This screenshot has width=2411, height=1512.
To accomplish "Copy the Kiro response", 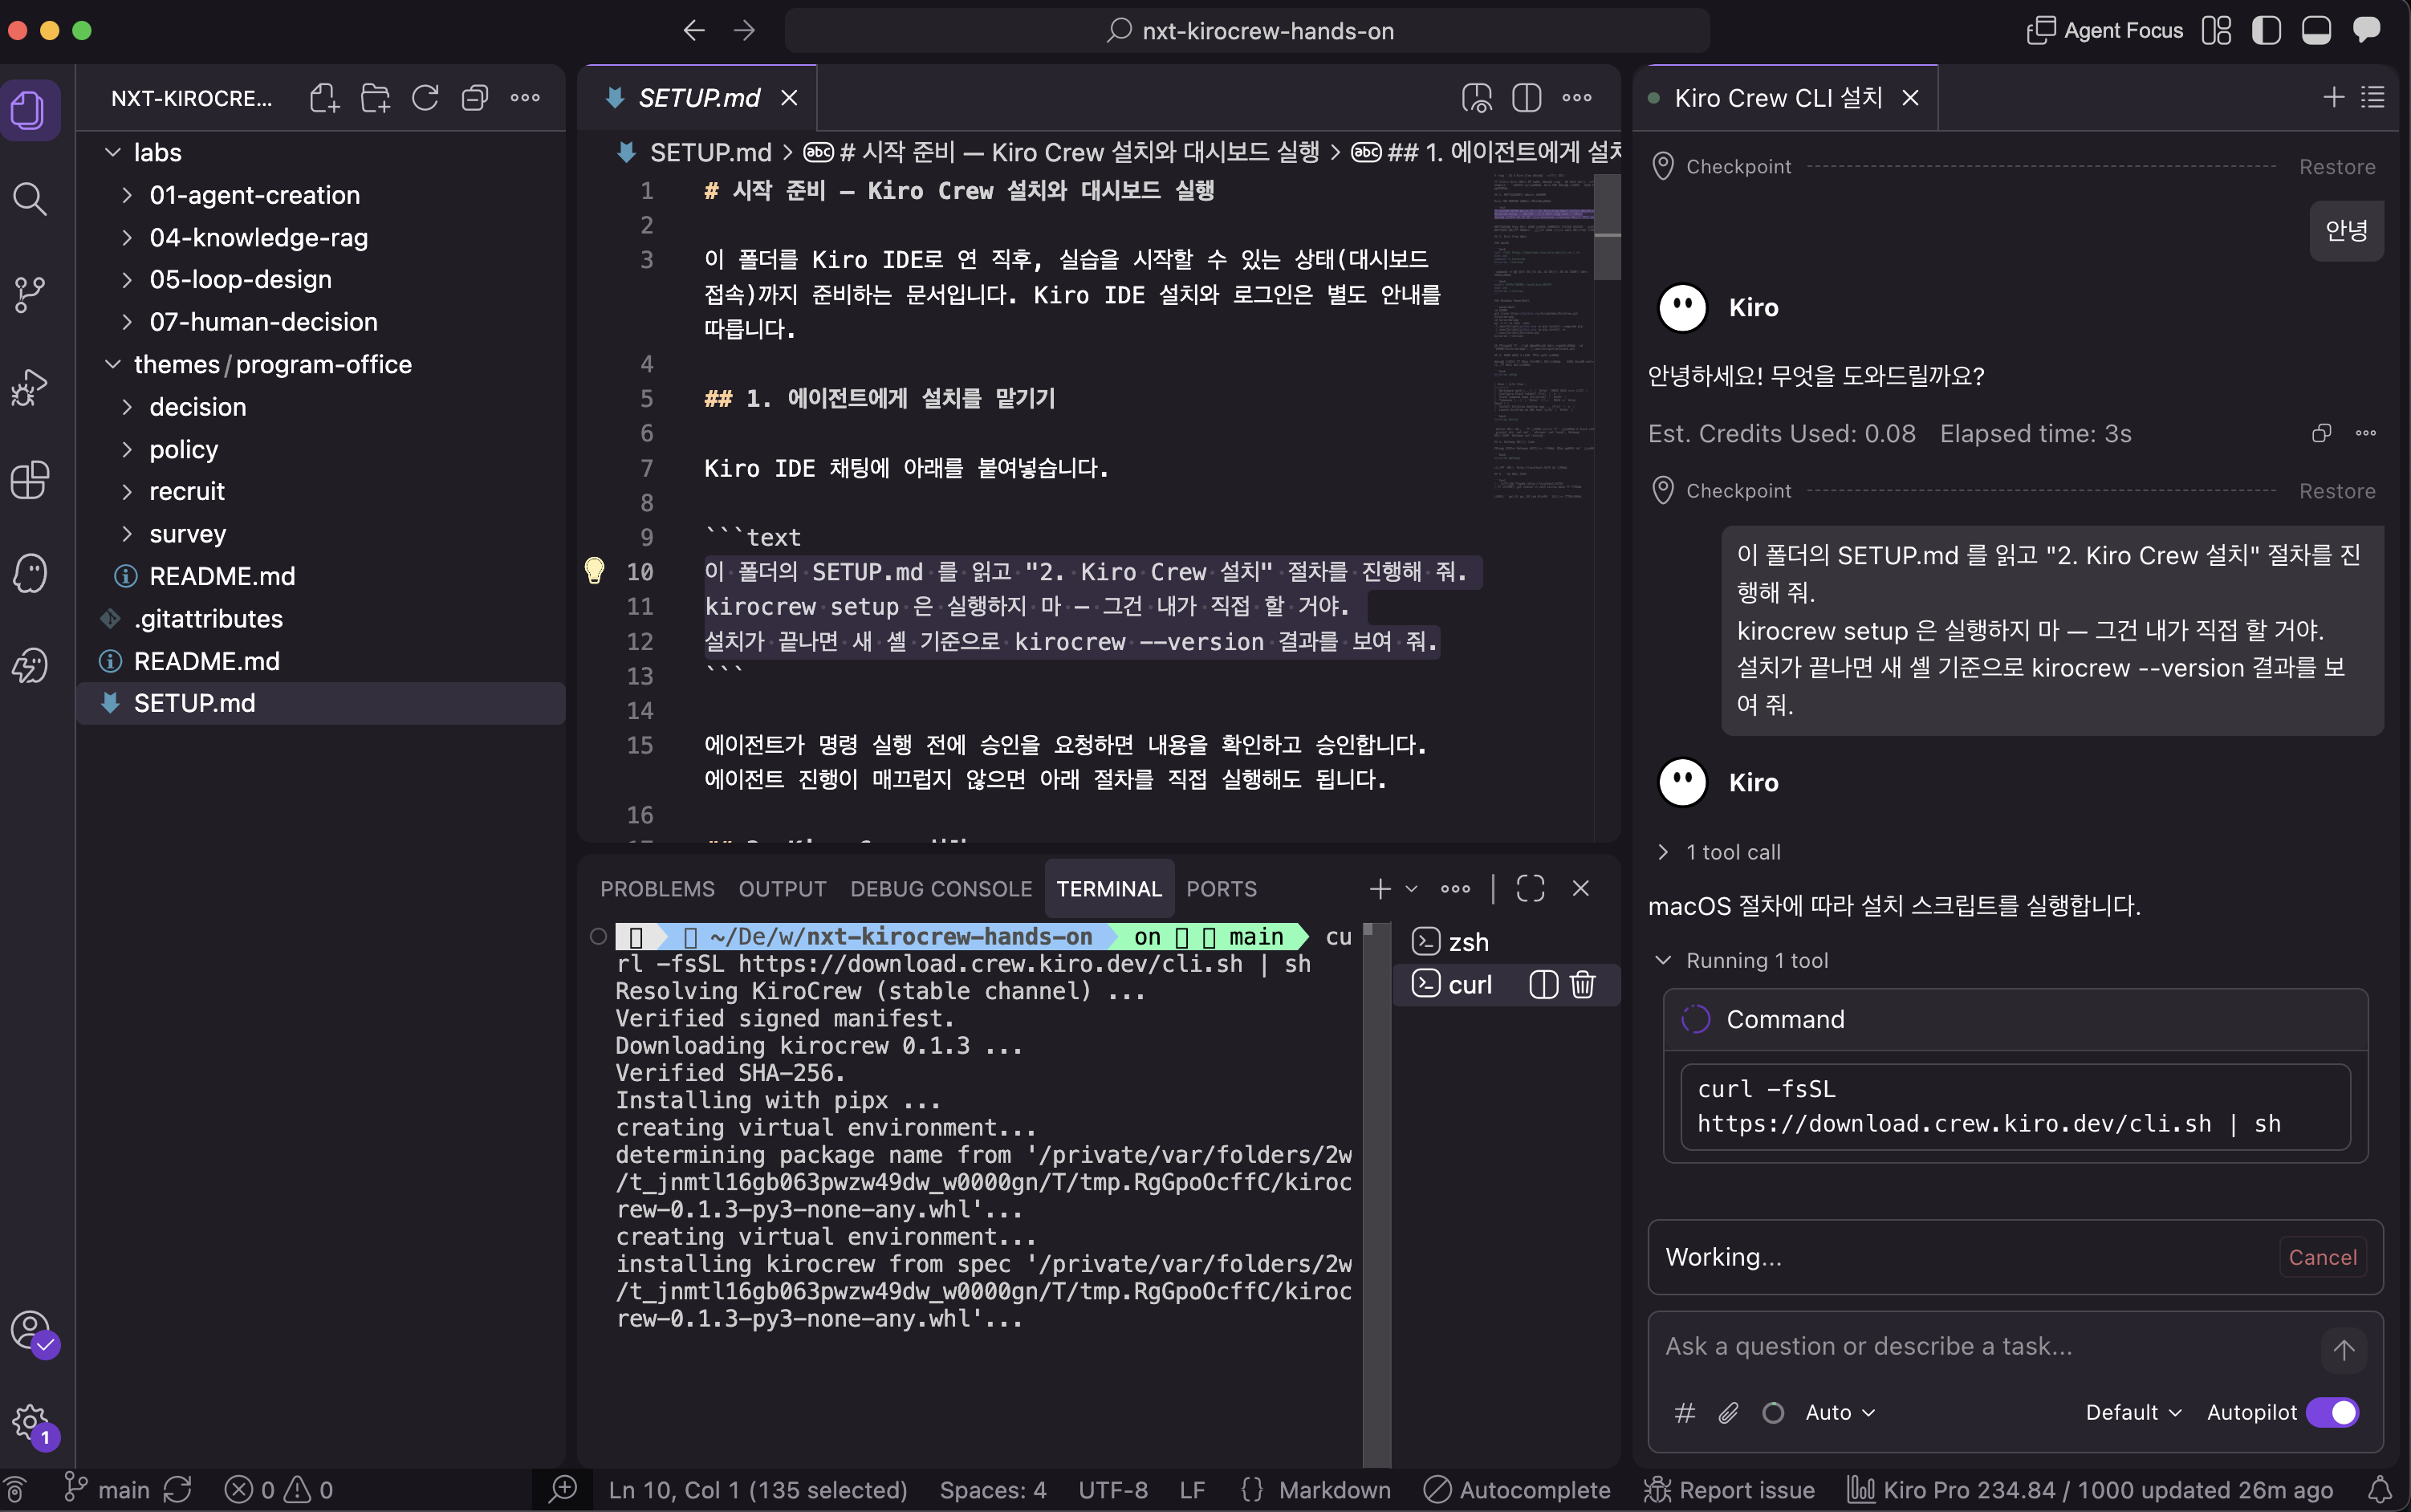I will pyautogui.click(x=2322, y=433).
